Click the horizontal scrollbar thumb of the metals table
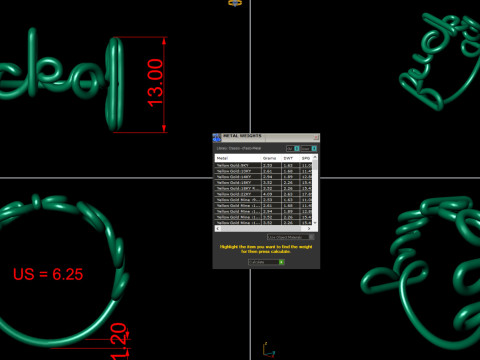 pyautogui.click(x=261, y=228)
